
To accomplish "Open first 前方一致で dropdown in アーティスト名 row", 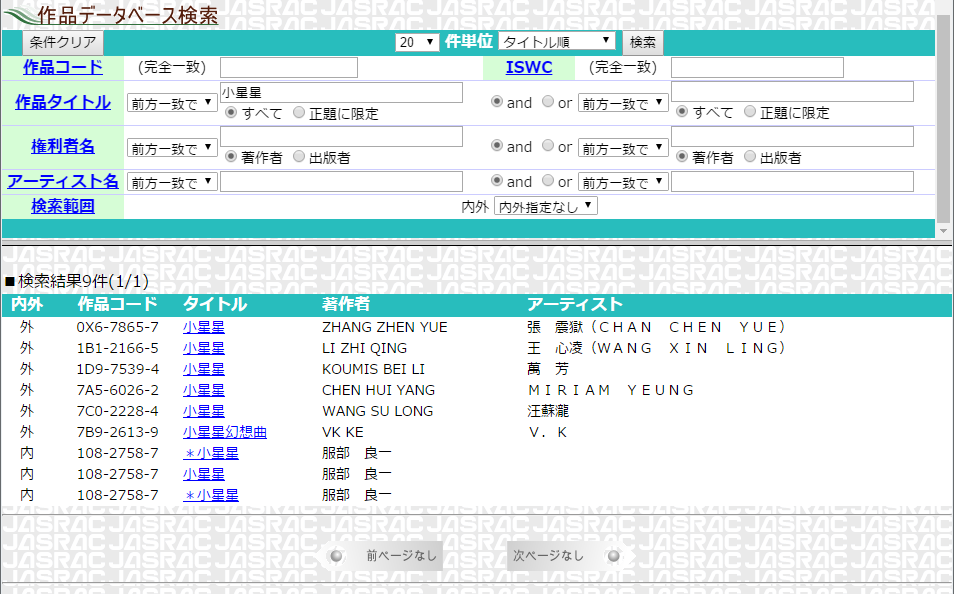I will coord(172,181).
